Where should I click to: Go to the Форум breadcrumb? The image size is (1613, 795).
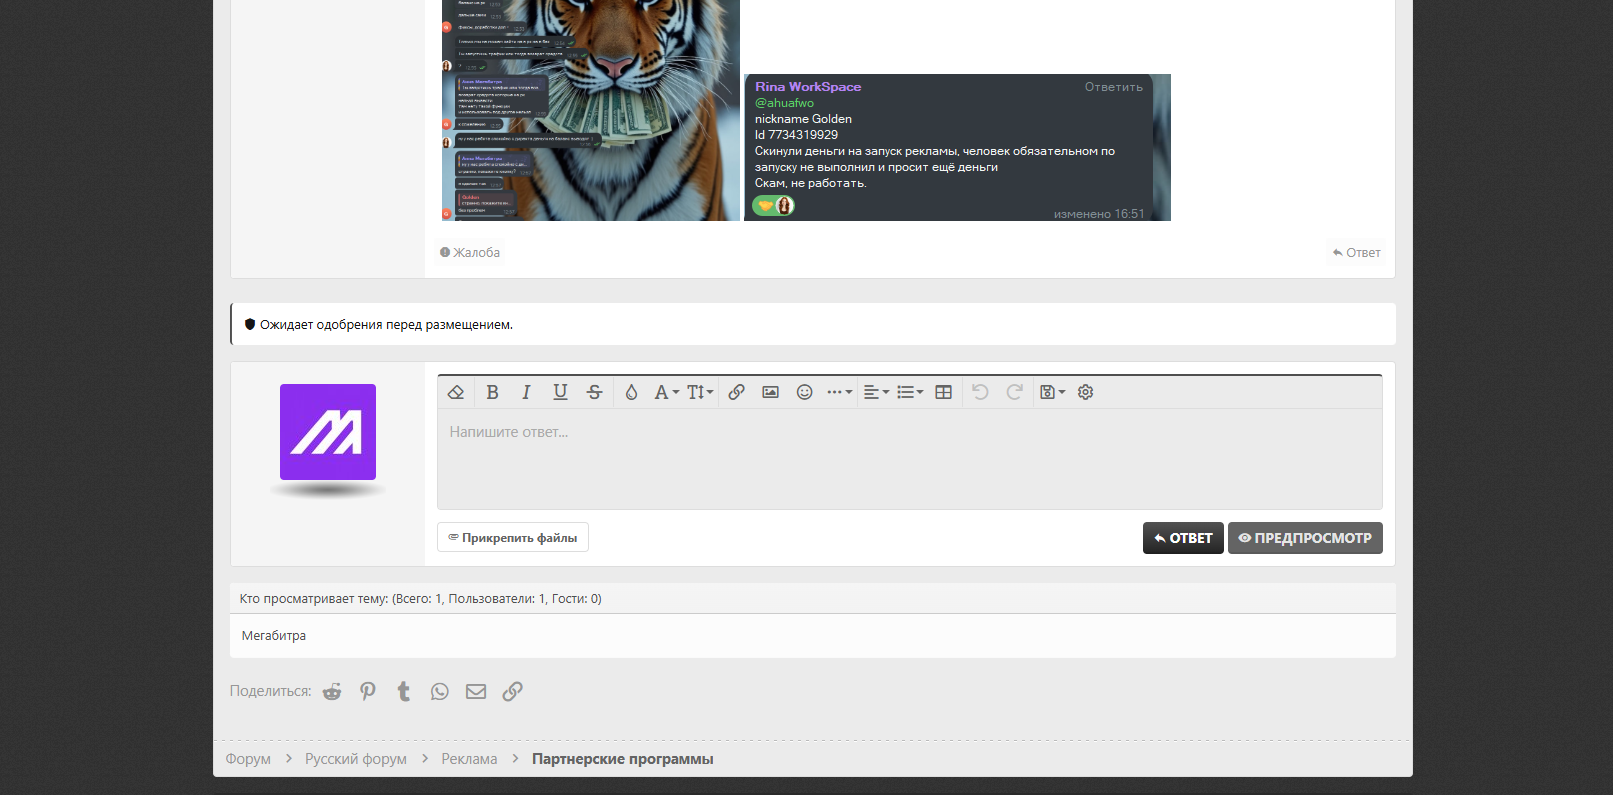coord(248,759)
